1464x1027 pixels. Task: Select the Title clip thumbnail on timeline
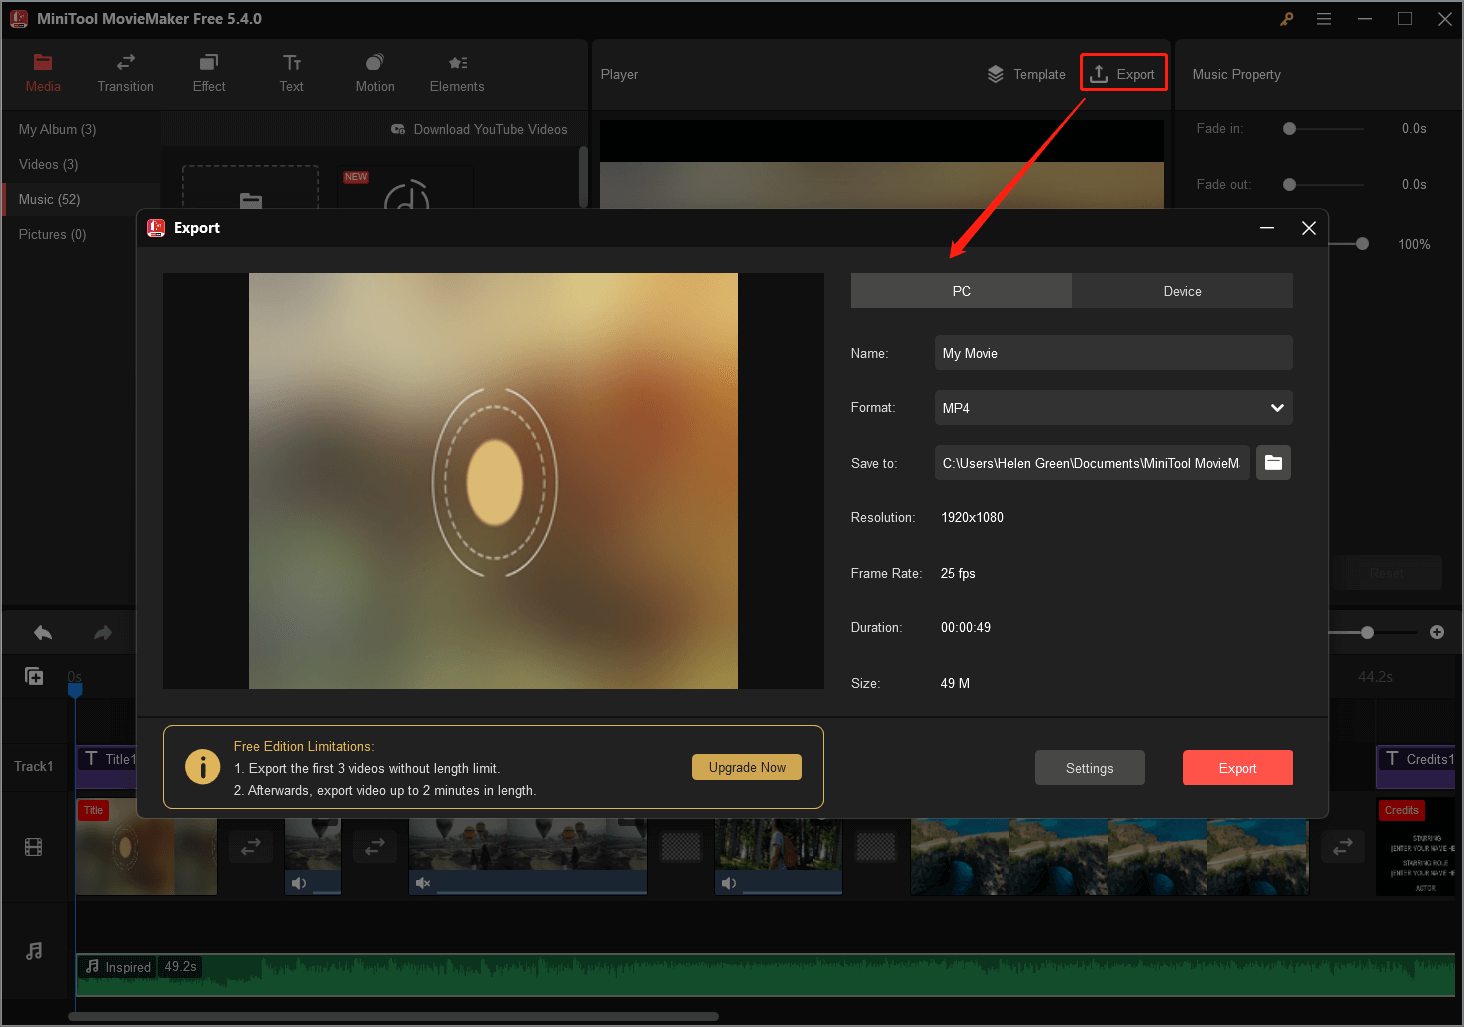click(146, 846)
